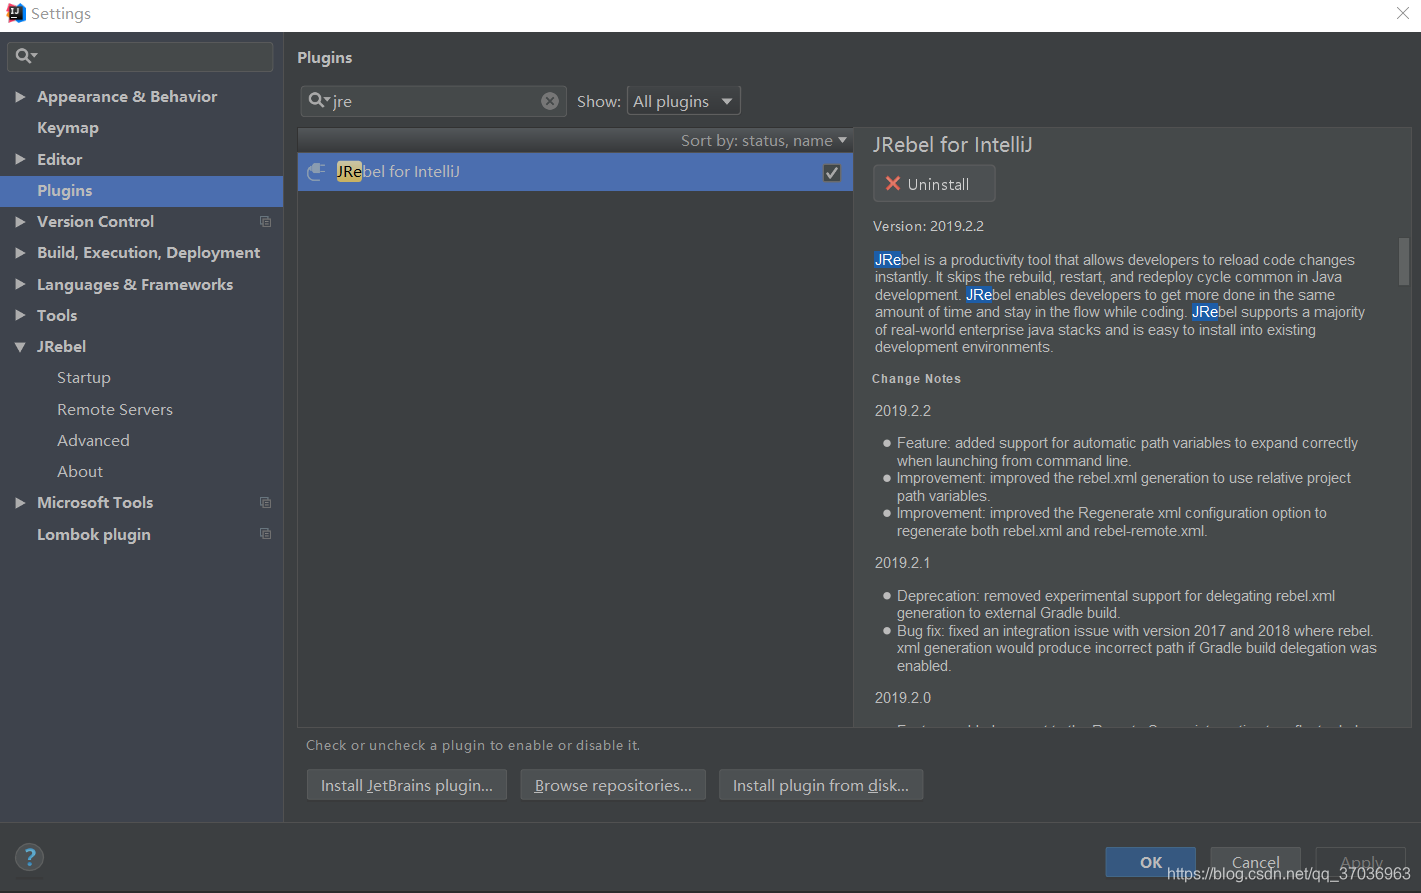Expand the Build, Execution, Deployment section
This screenshot has height=893, width=1421.
point(20,252)
